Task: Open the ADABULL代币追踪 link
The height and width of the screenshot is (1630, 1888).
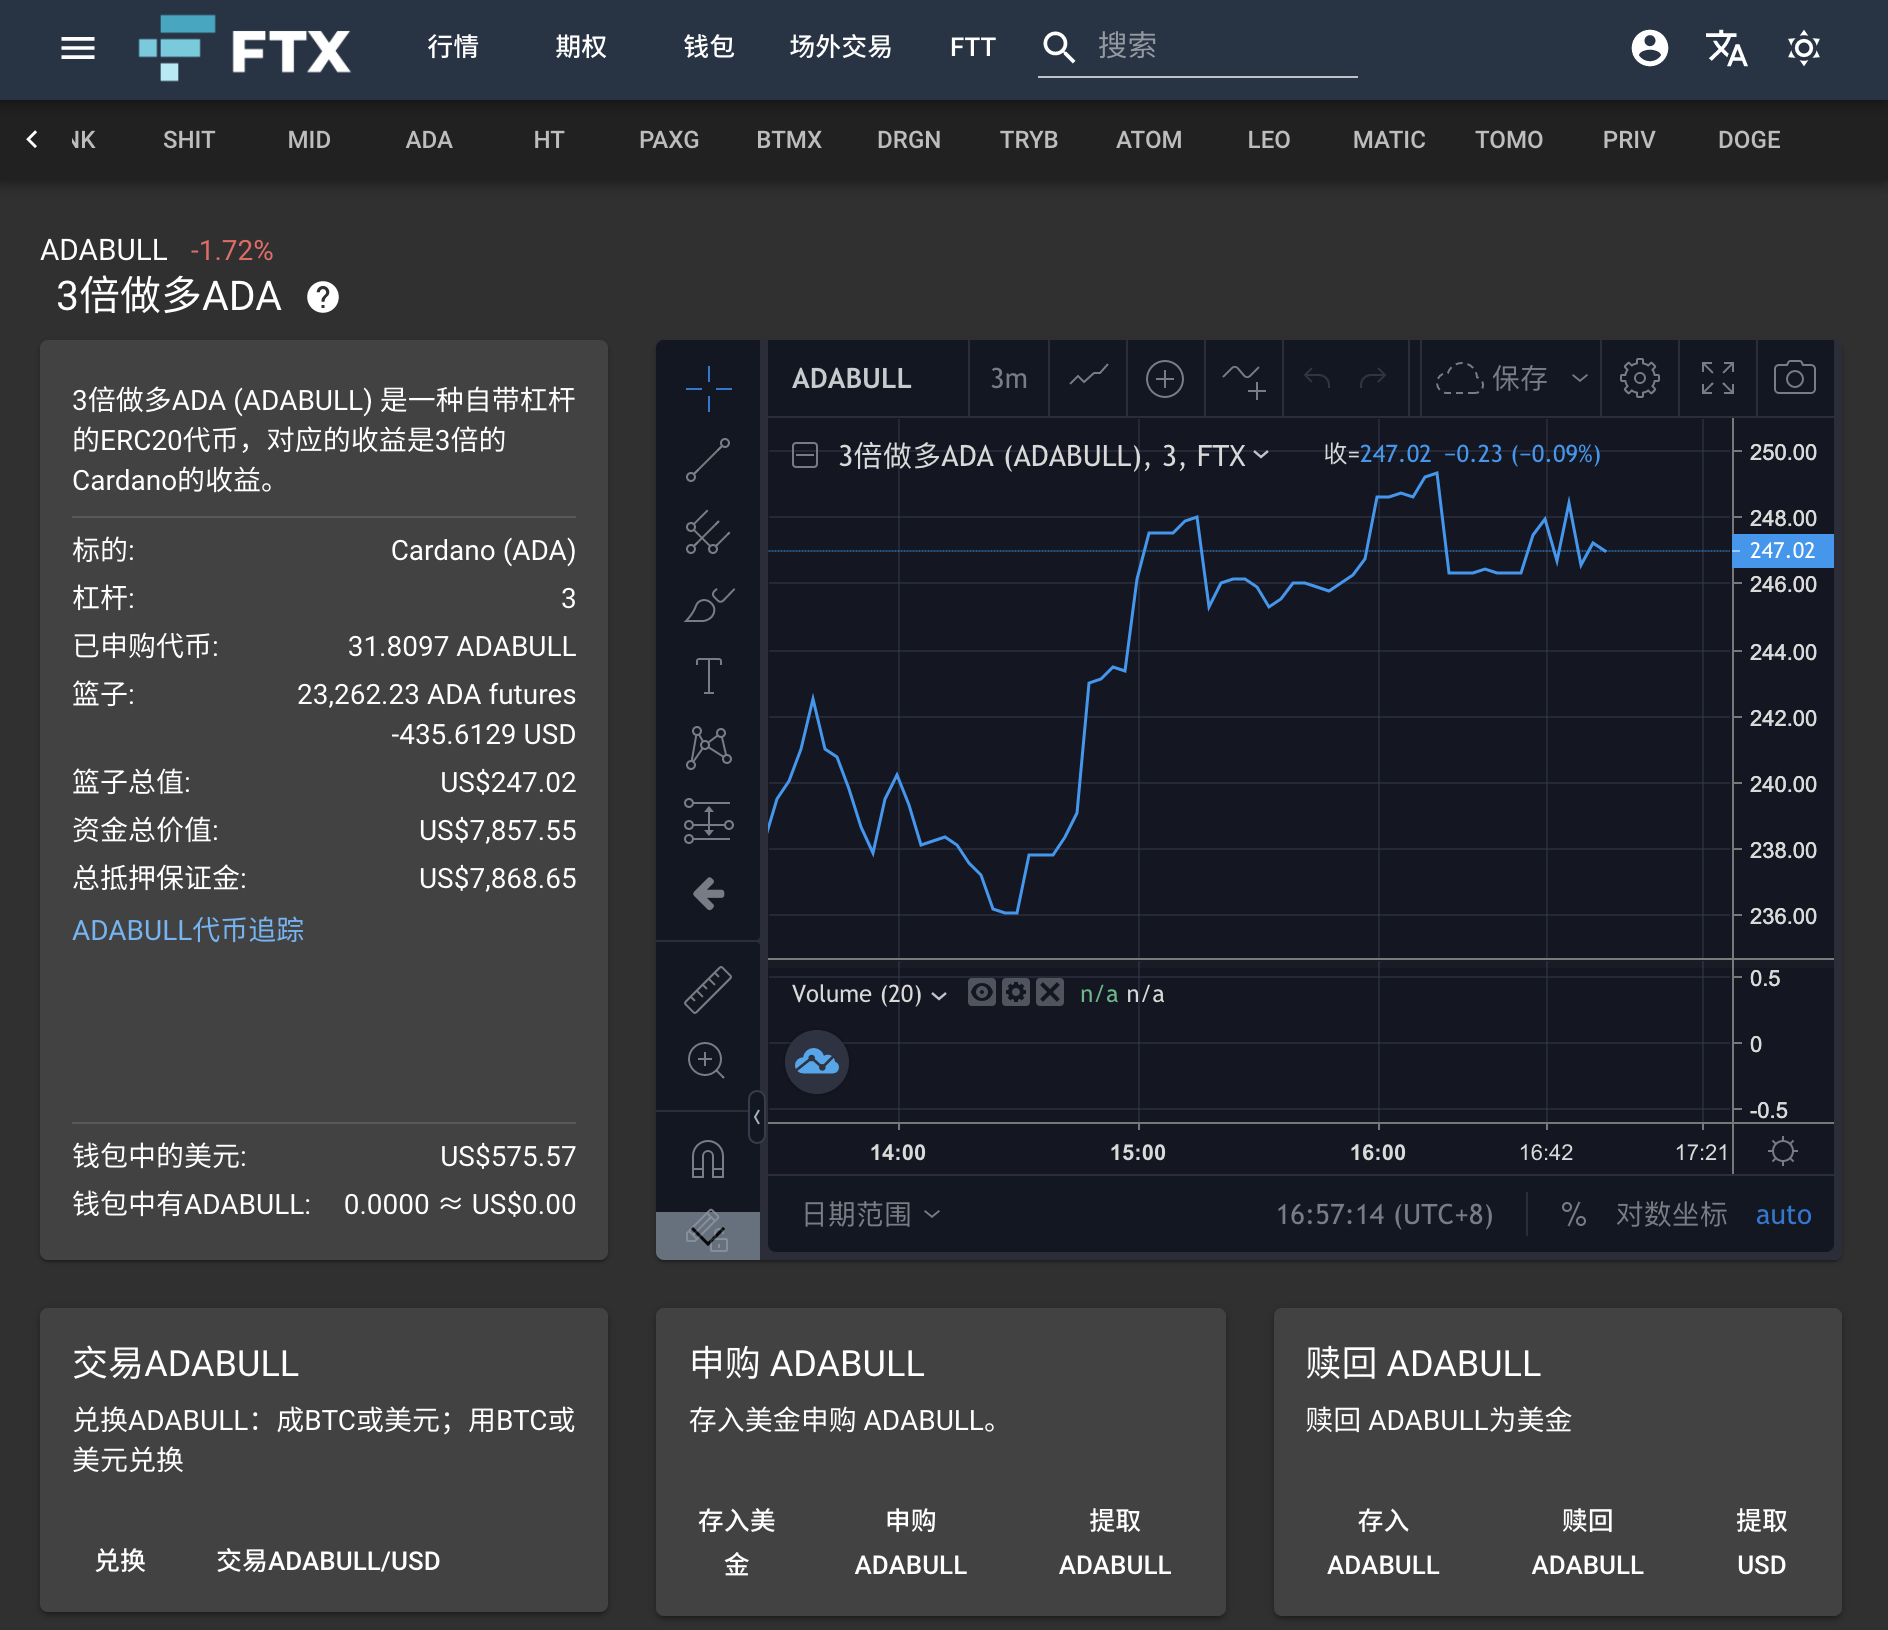Action: (188, 930)
